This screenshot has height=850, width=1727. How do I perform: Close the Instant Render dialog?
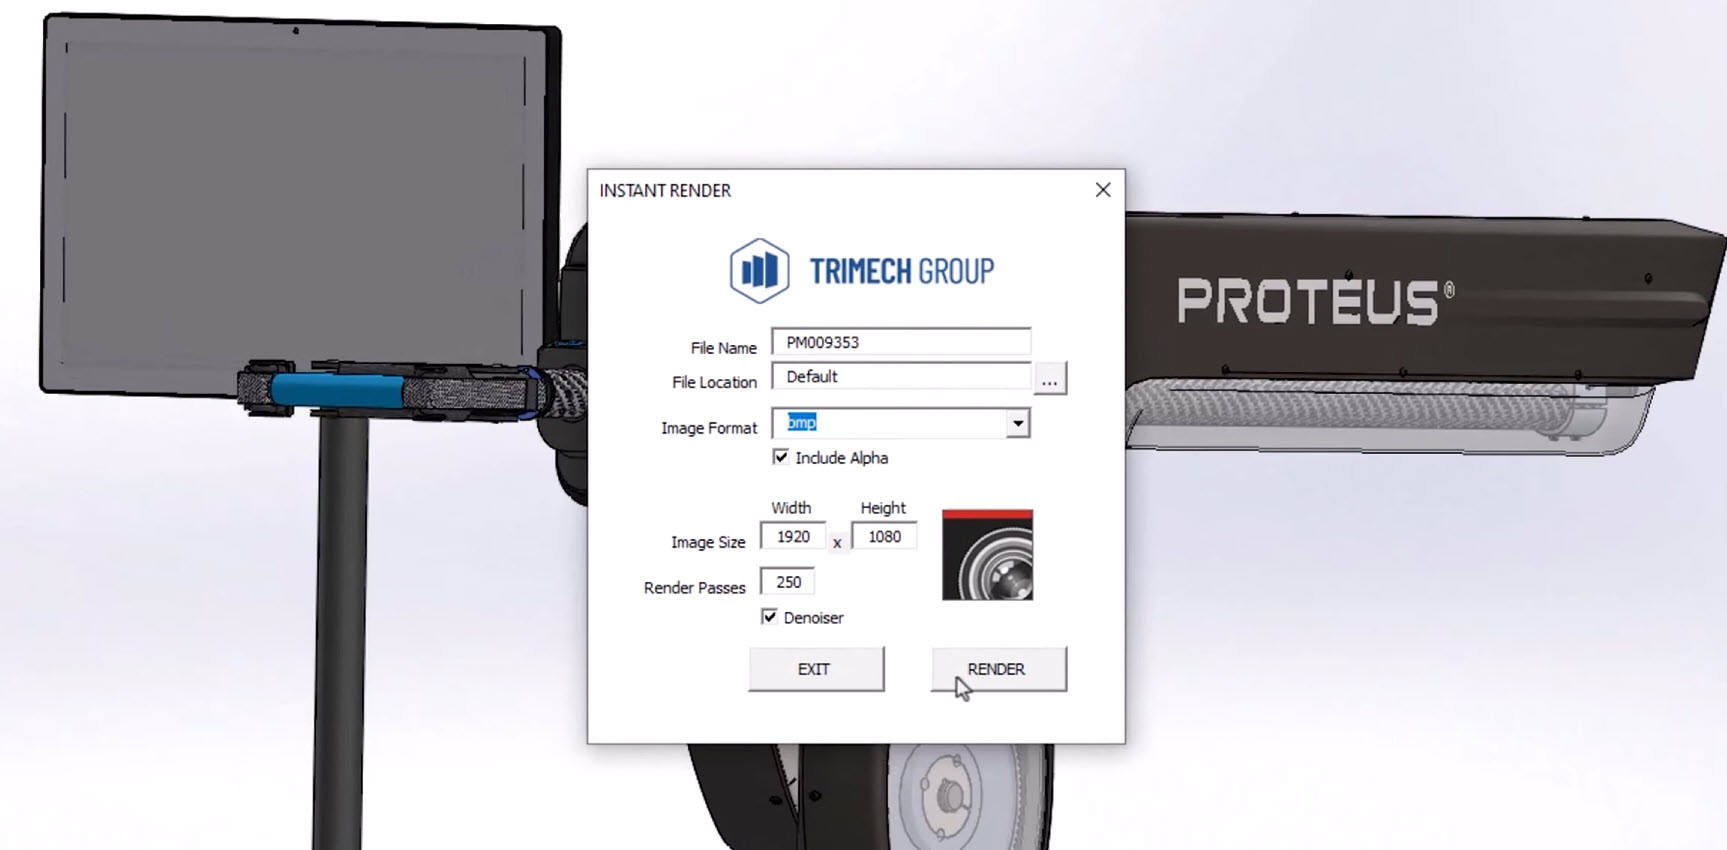[x=1102, y=190]
